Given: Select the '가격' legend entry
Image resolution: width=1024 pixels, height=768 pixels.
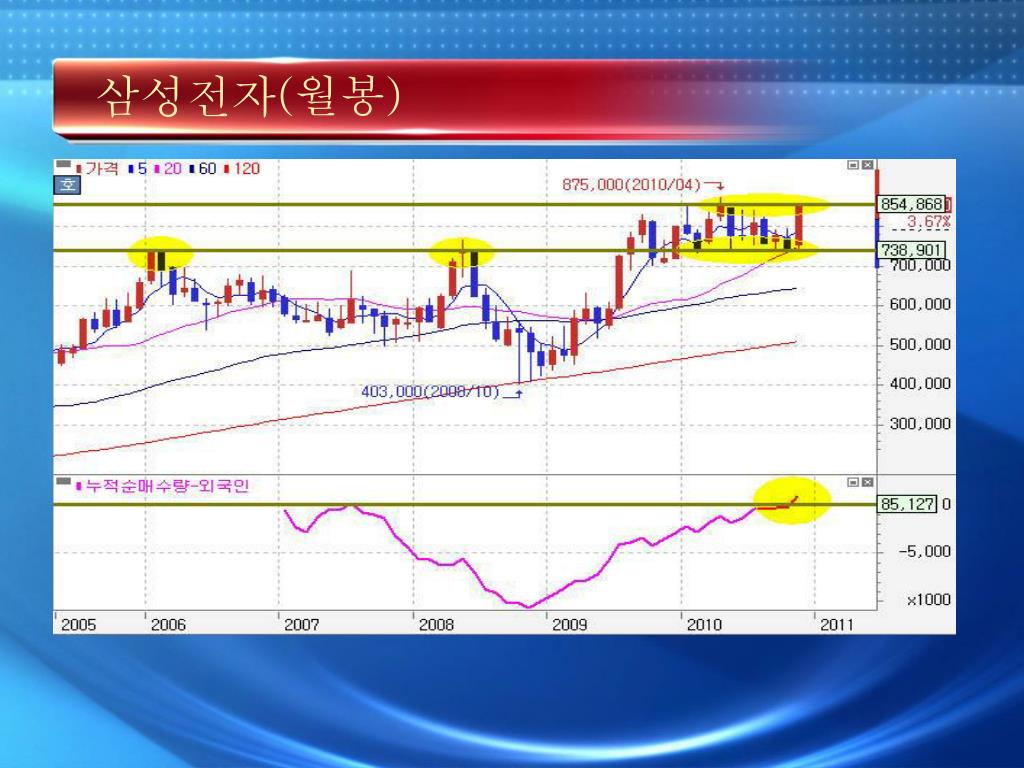Looking at the screenshot, I should click(x=97, y=168).
